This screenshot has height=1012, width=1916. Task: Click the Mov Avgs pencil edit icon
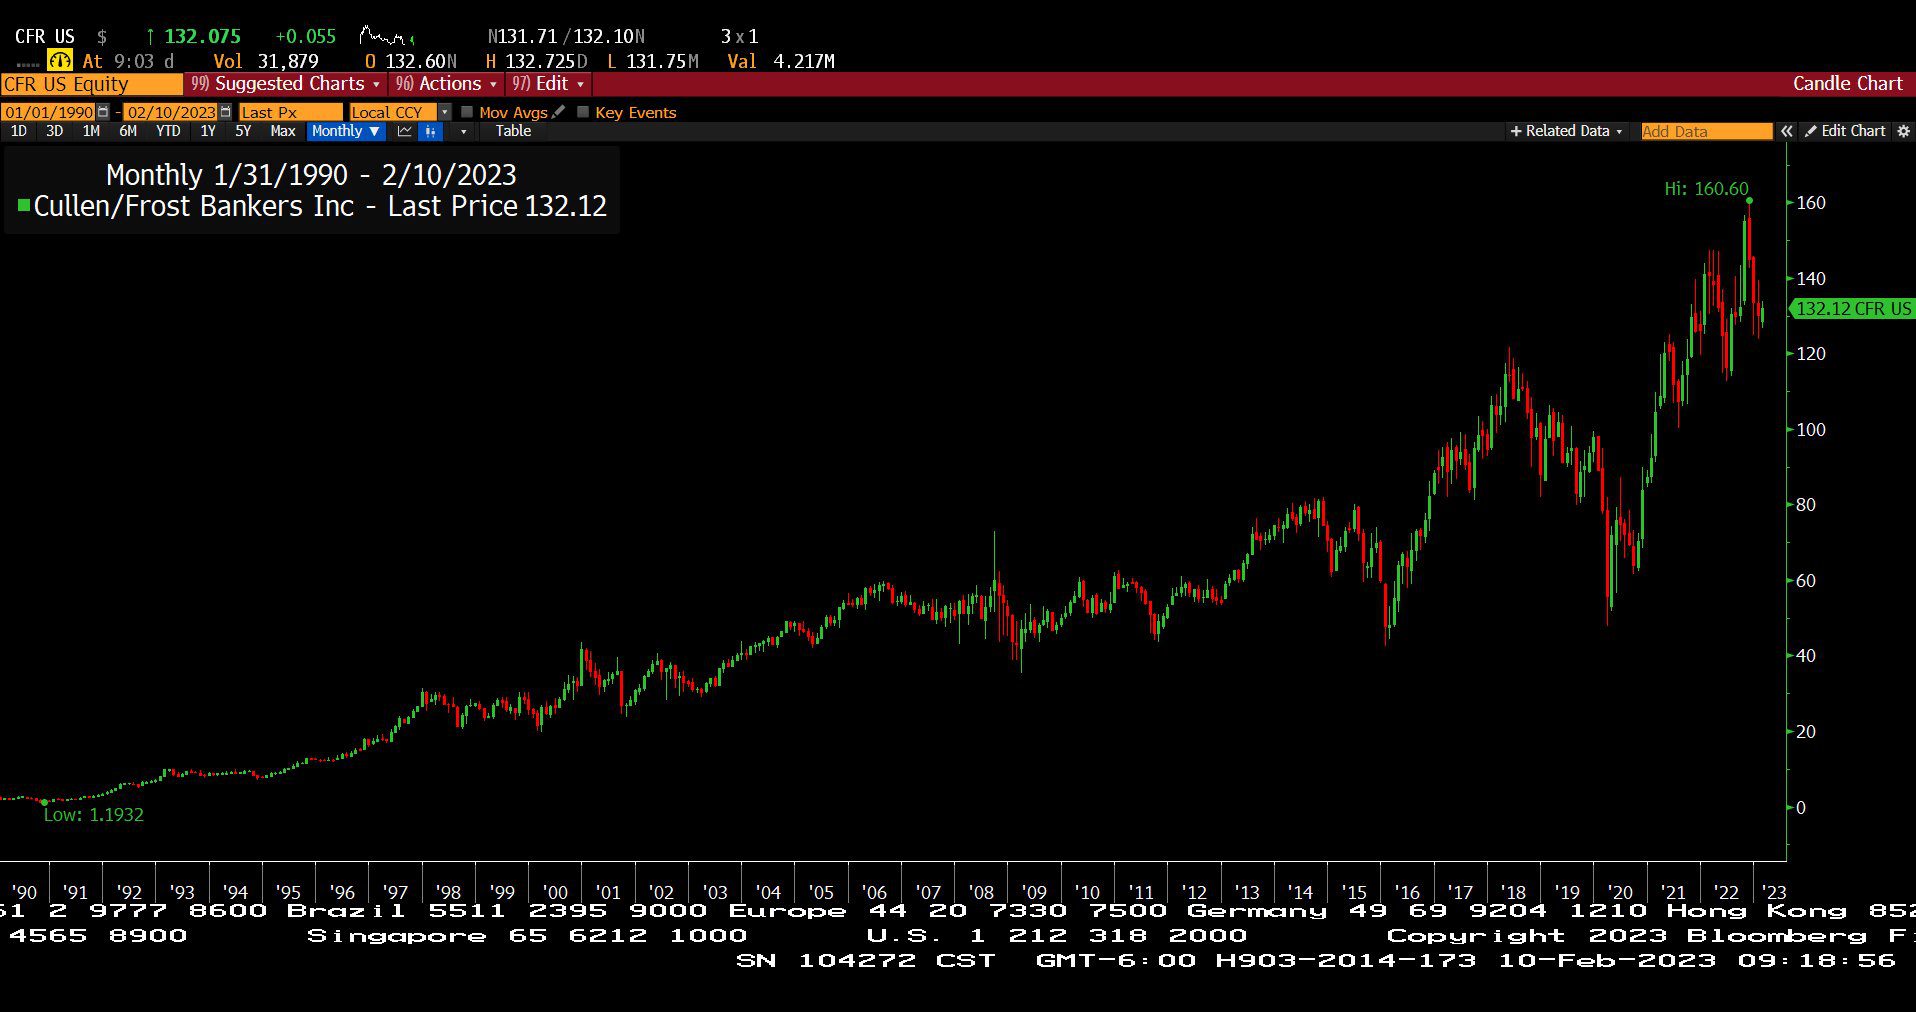pos(558,112)
